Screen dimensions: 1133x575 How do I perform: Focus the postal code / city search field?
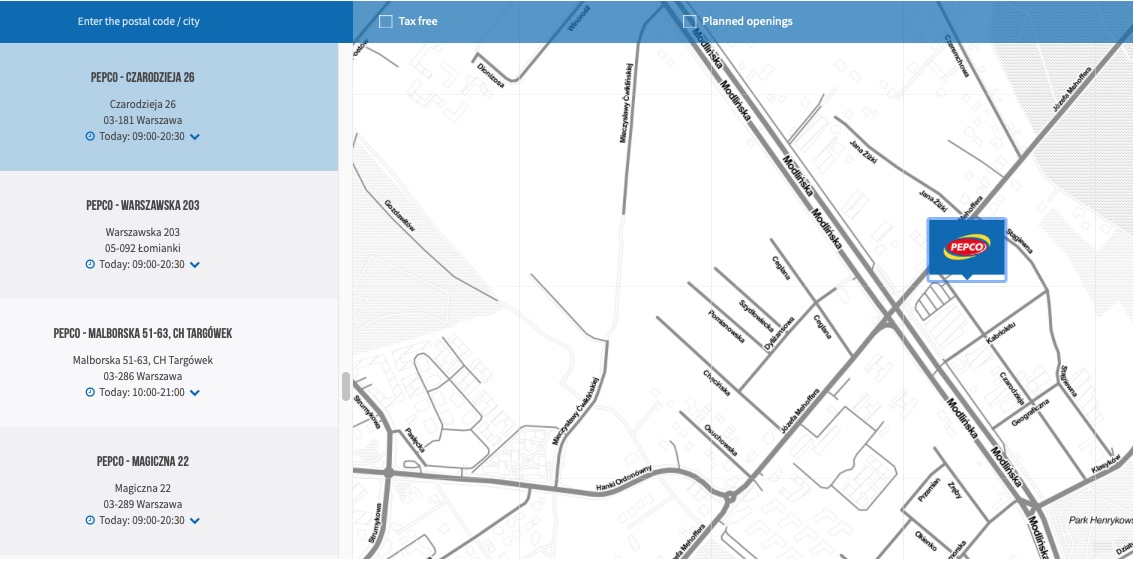139,22
